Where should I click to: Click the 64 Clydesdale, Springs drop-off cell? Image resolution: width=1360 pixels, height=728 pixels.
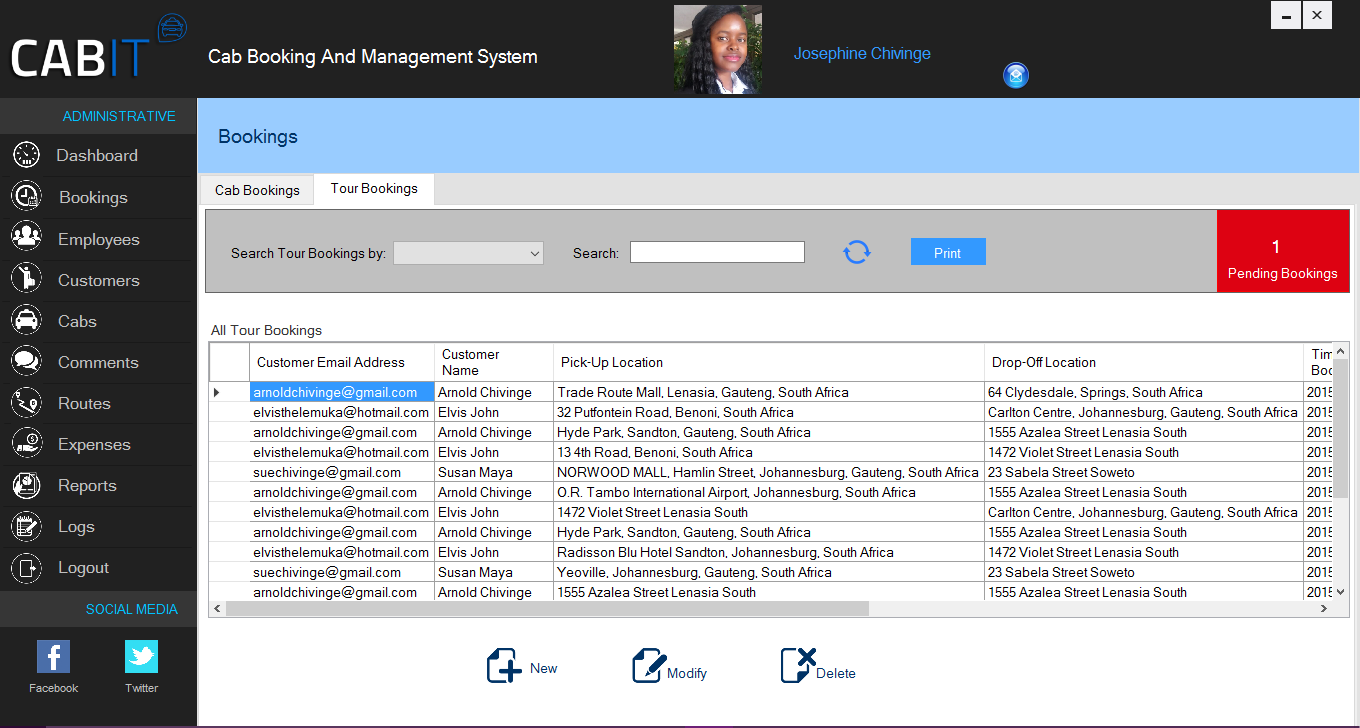1144,392
